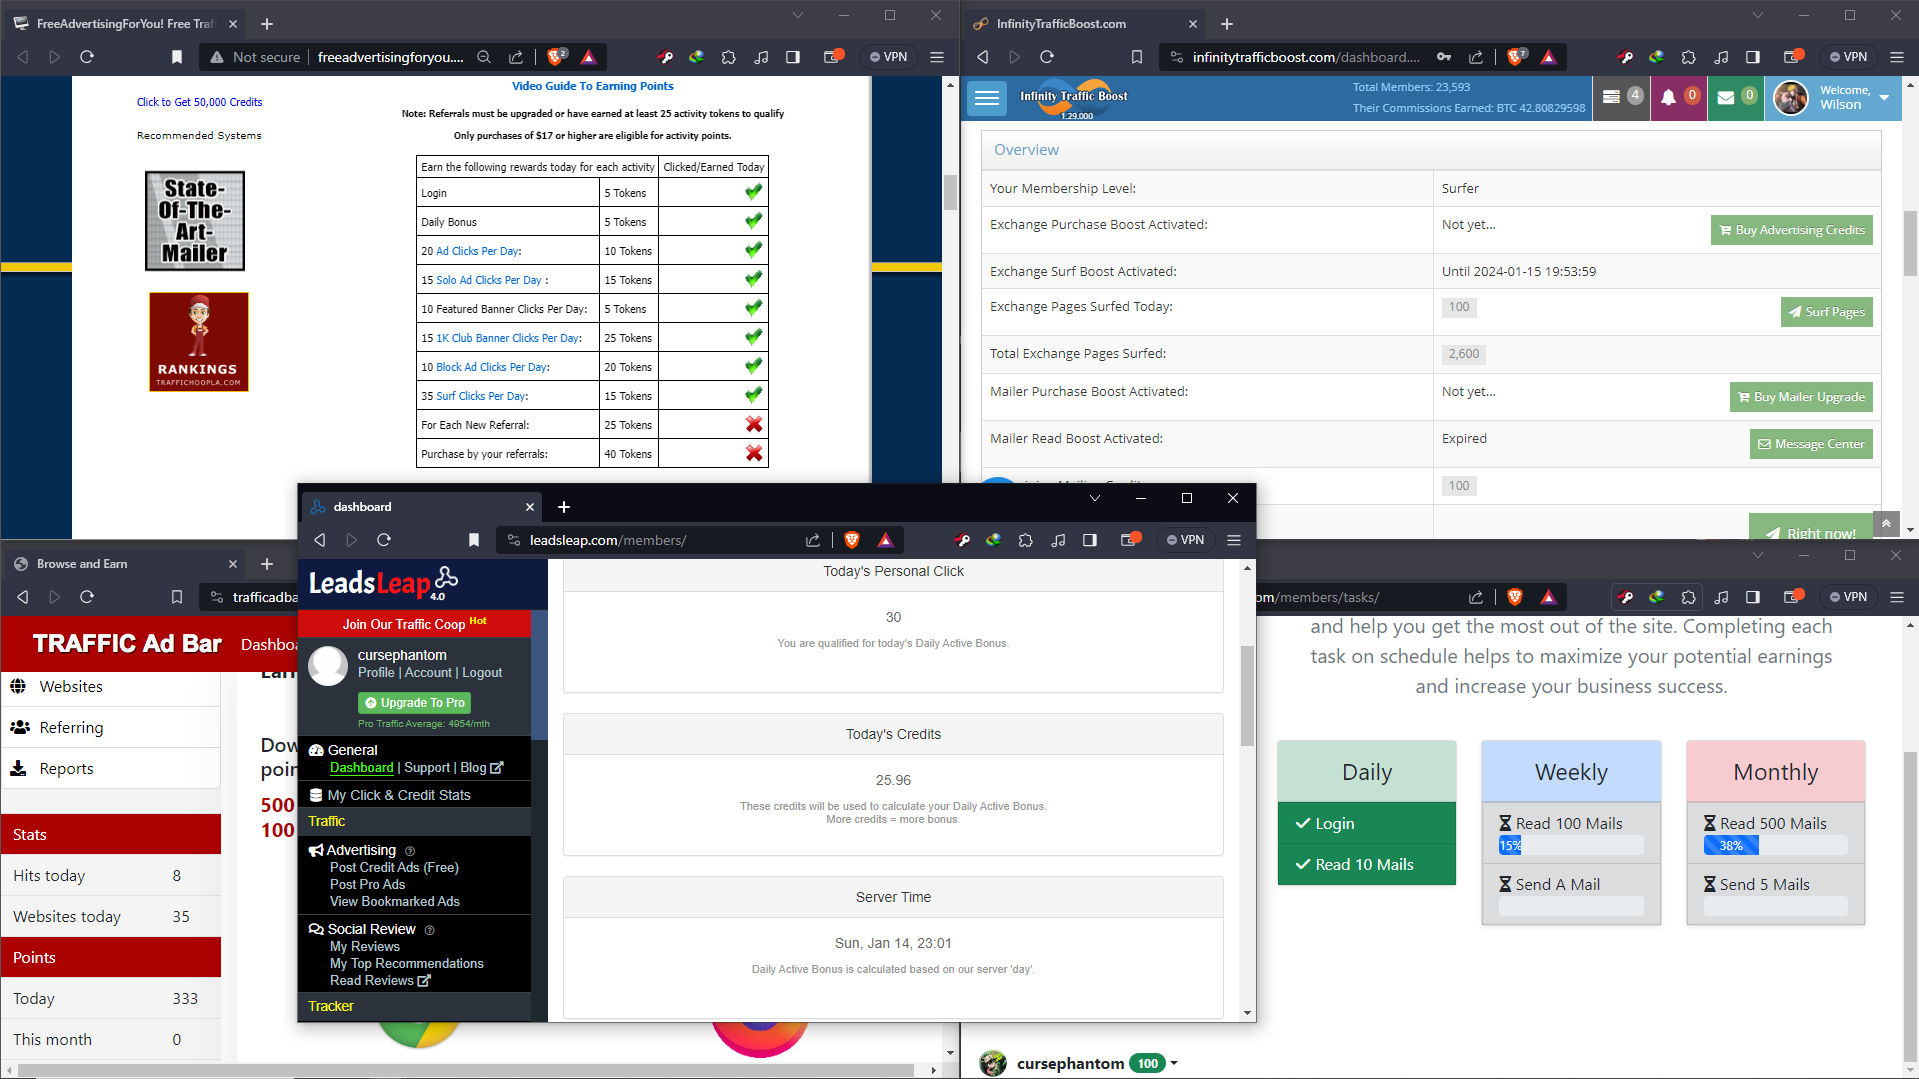The height and width of the screenshot is (1079, 1919).
Task: Toggle VPN in the FreeAdvertisingForYou window
Action: 888,57
